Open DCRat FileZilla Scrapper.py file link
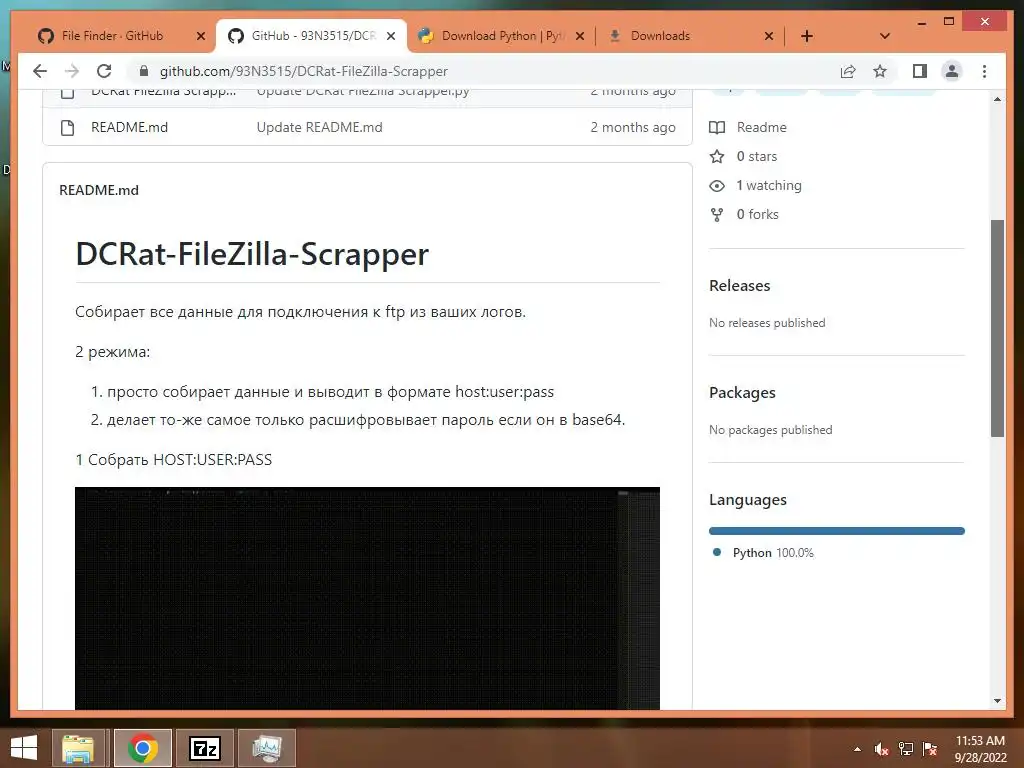 (x=163, y=92)
